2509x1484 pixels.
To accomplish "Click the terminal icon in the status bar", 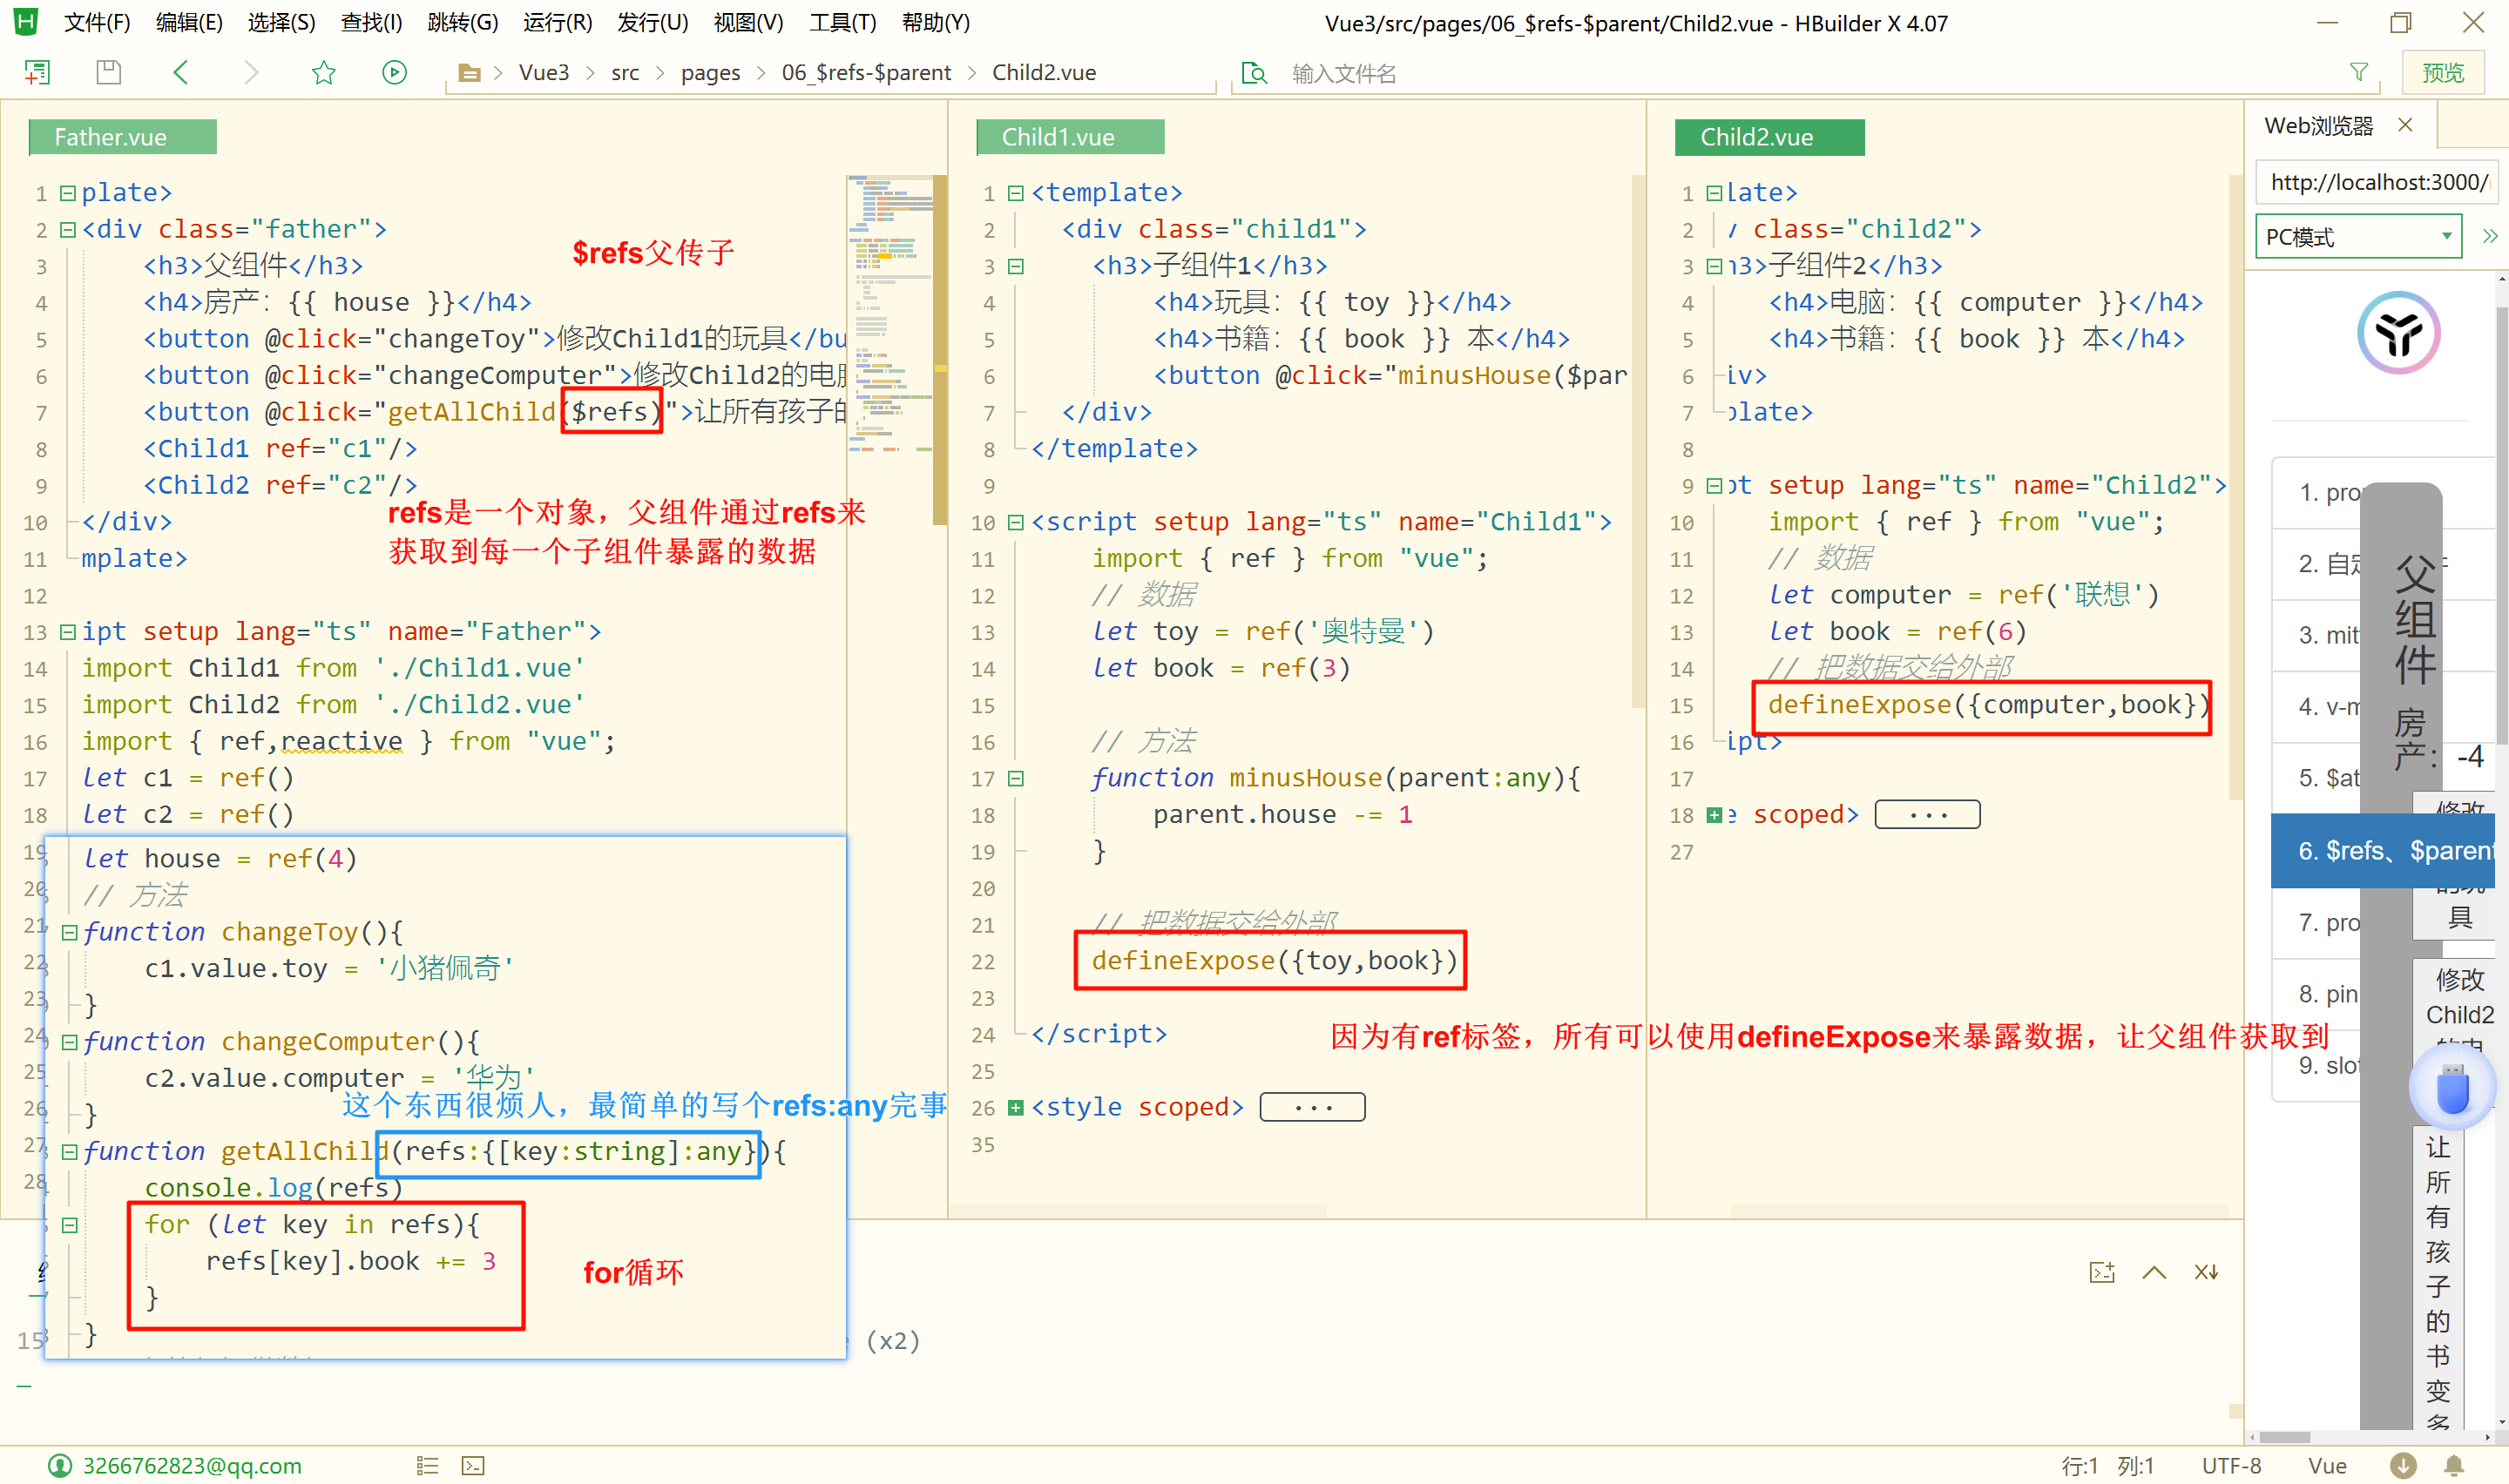I will (x=473, y=1465).
